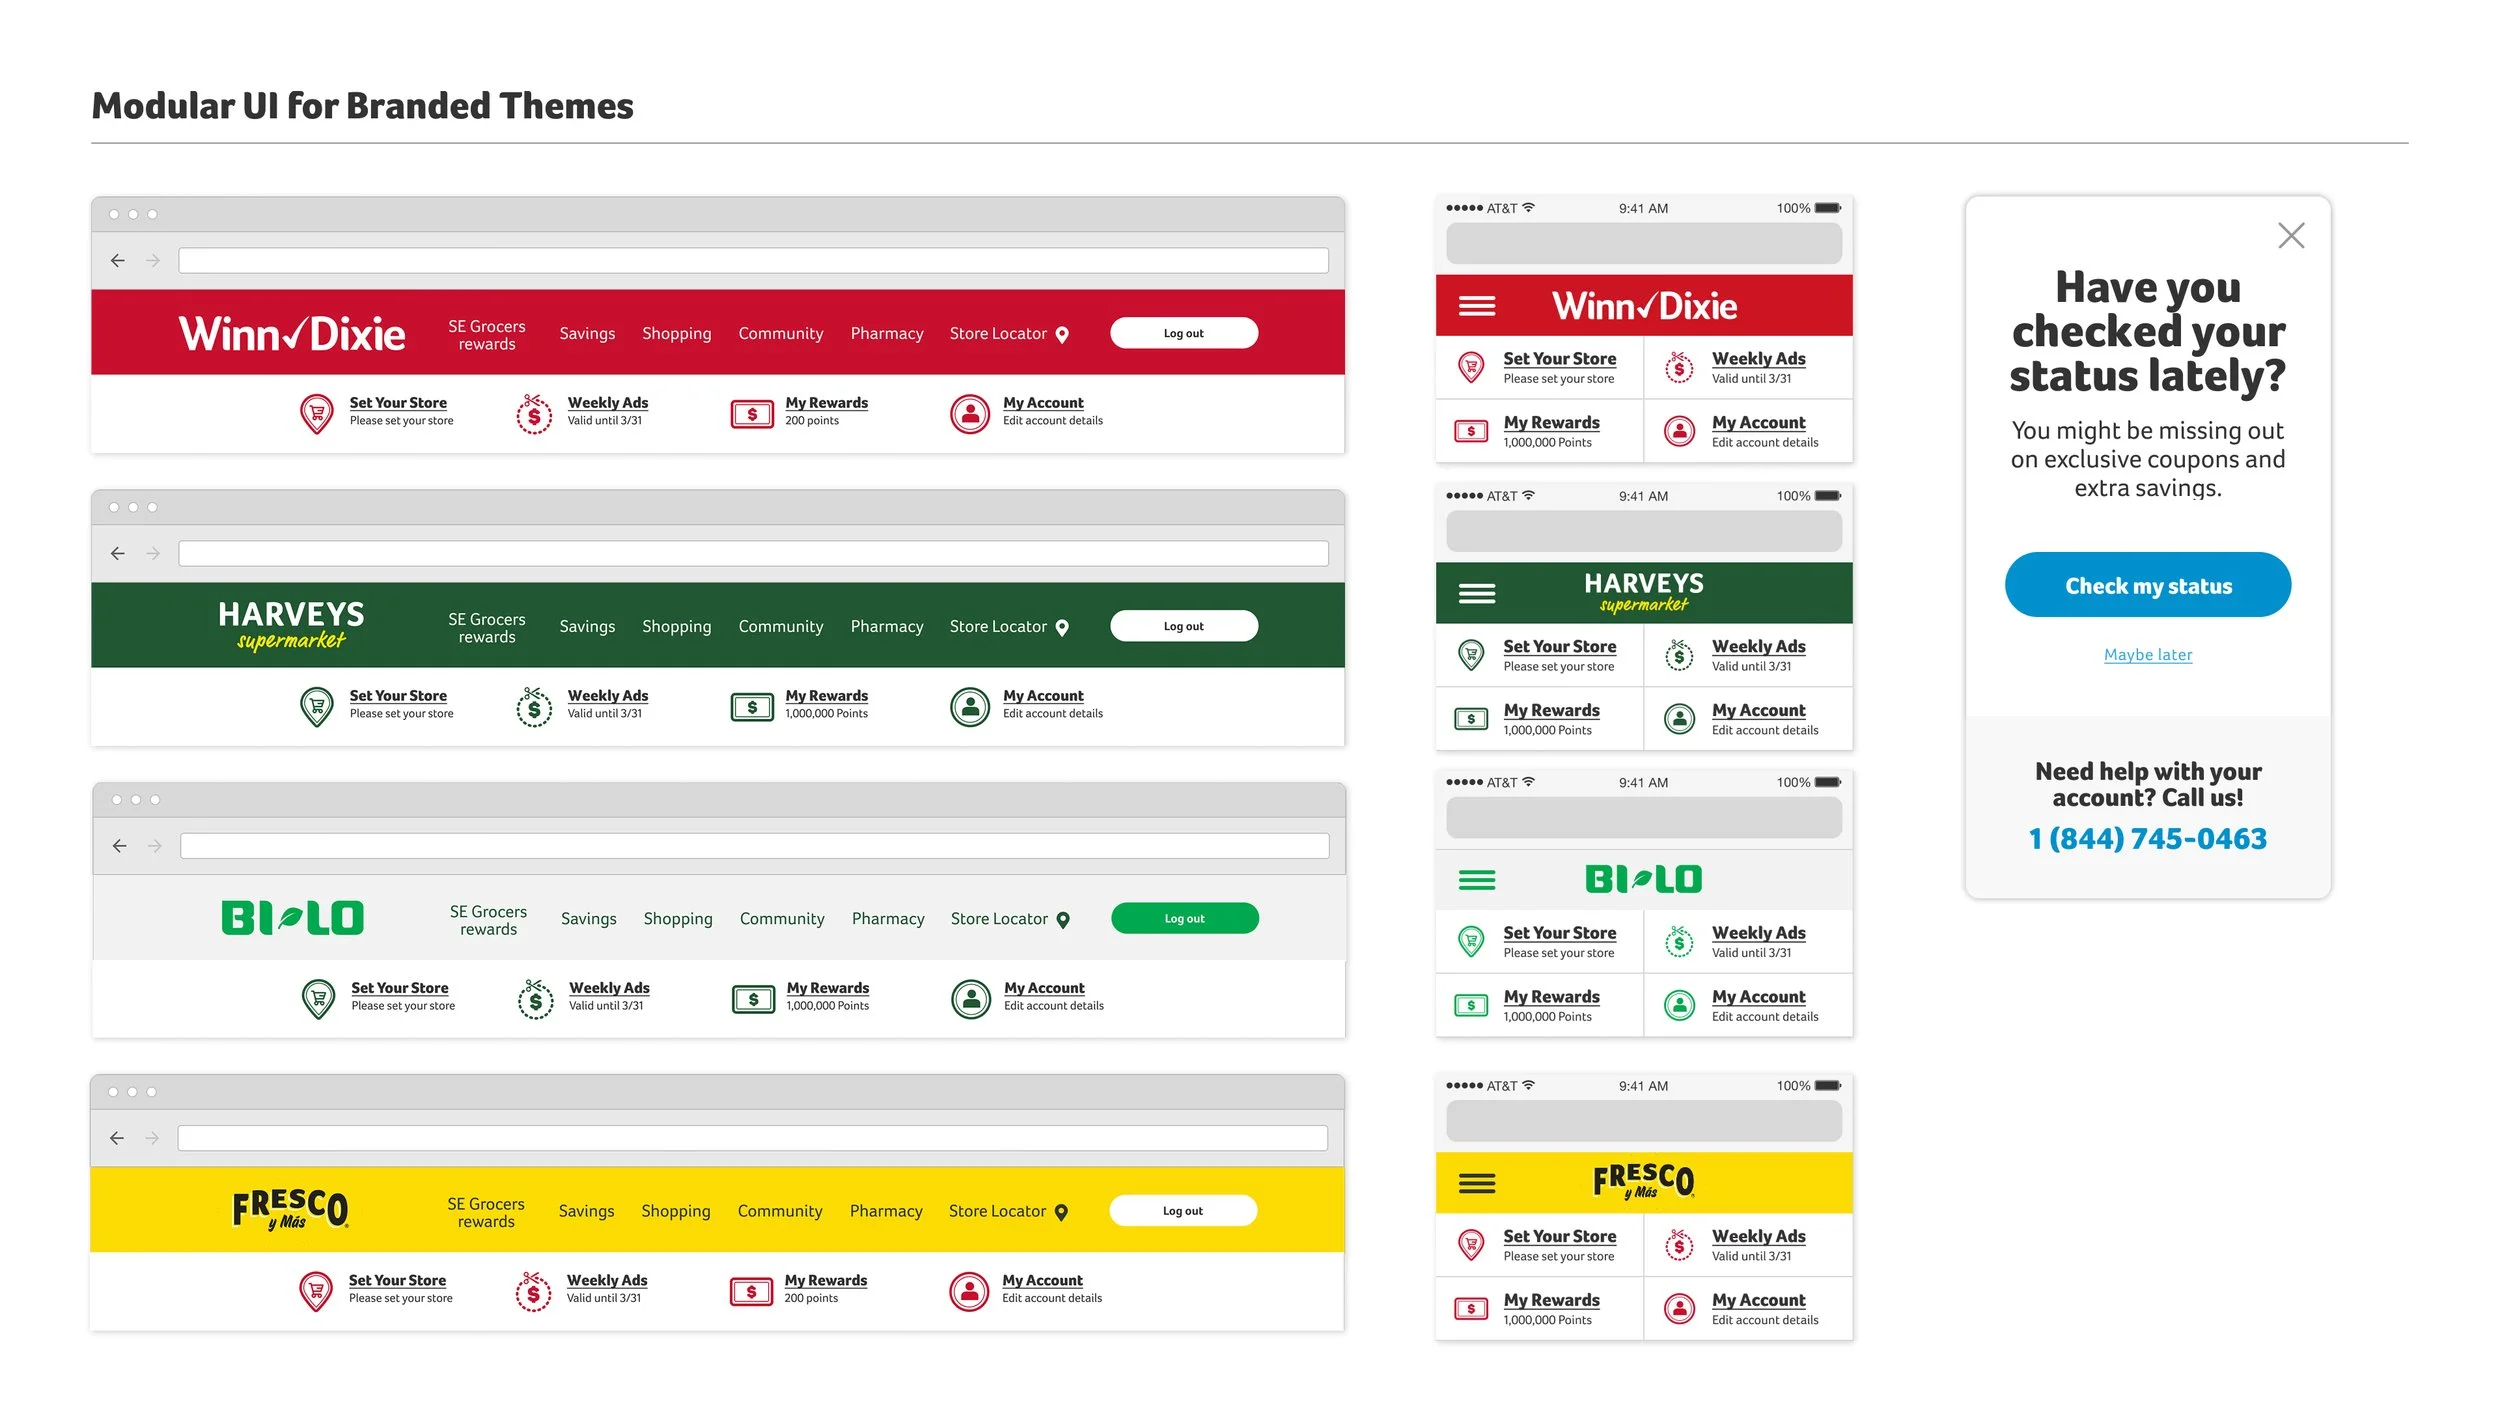Click the gray URL field in Harveys mobile mockup
This screenshot has width=2500, height=1406.
click(x=1644, y=532)
